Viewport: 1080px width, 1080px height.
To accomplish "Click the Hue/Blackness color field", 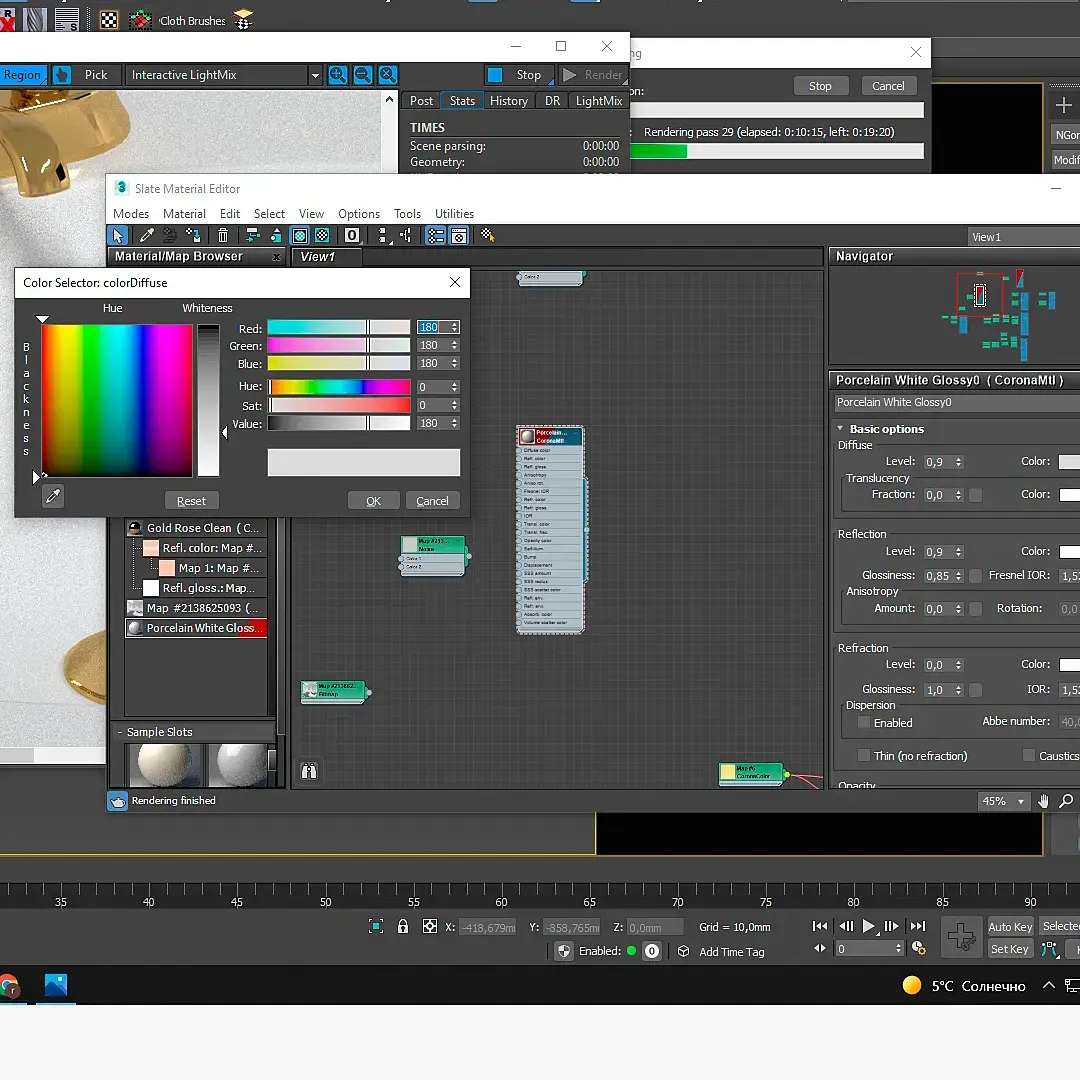I will [x=116, y=400].
